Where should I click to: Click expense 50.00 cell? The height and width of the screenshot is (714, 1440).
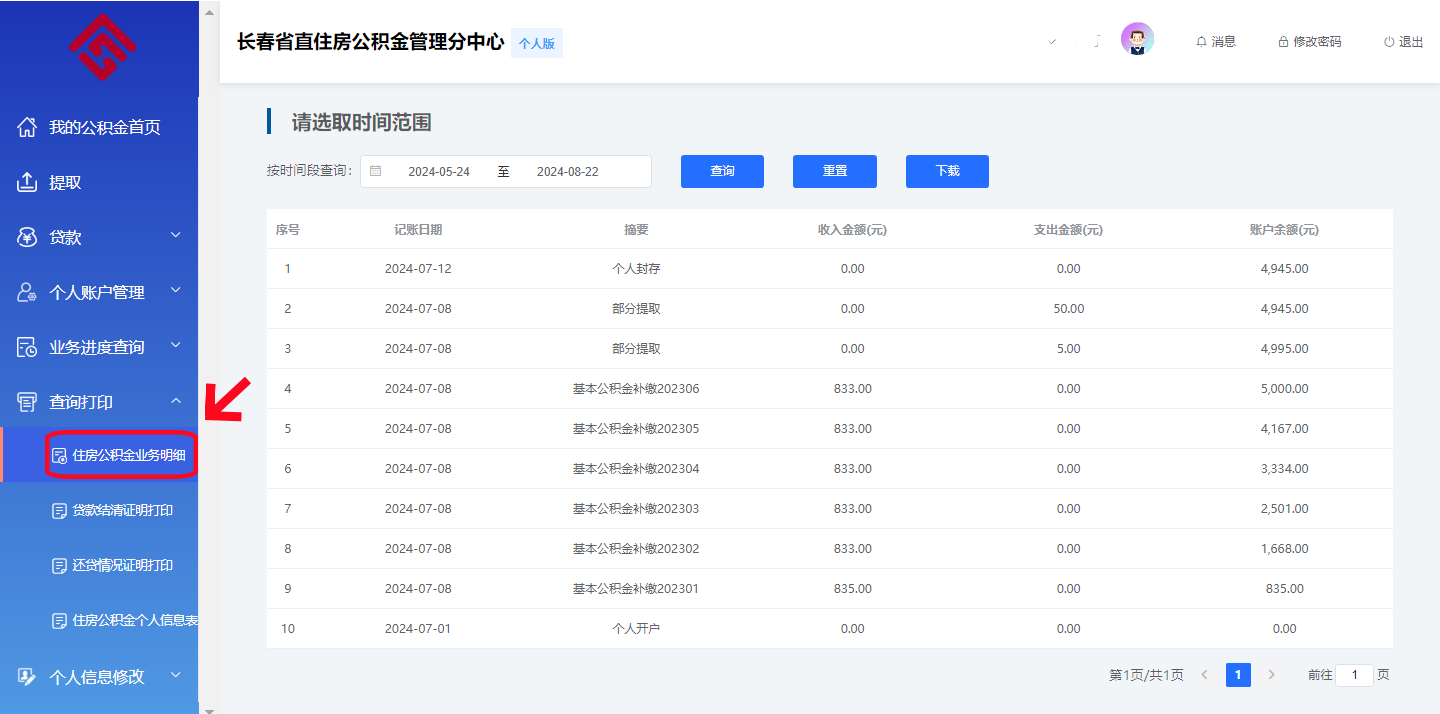click(1068, 309)
